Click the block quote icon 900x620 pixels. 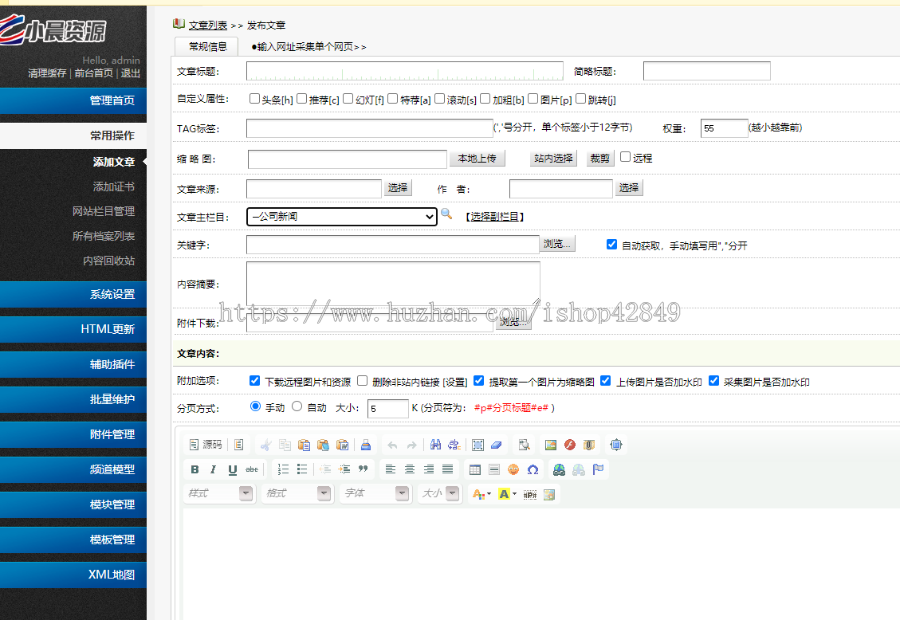[x=363, y=470]
